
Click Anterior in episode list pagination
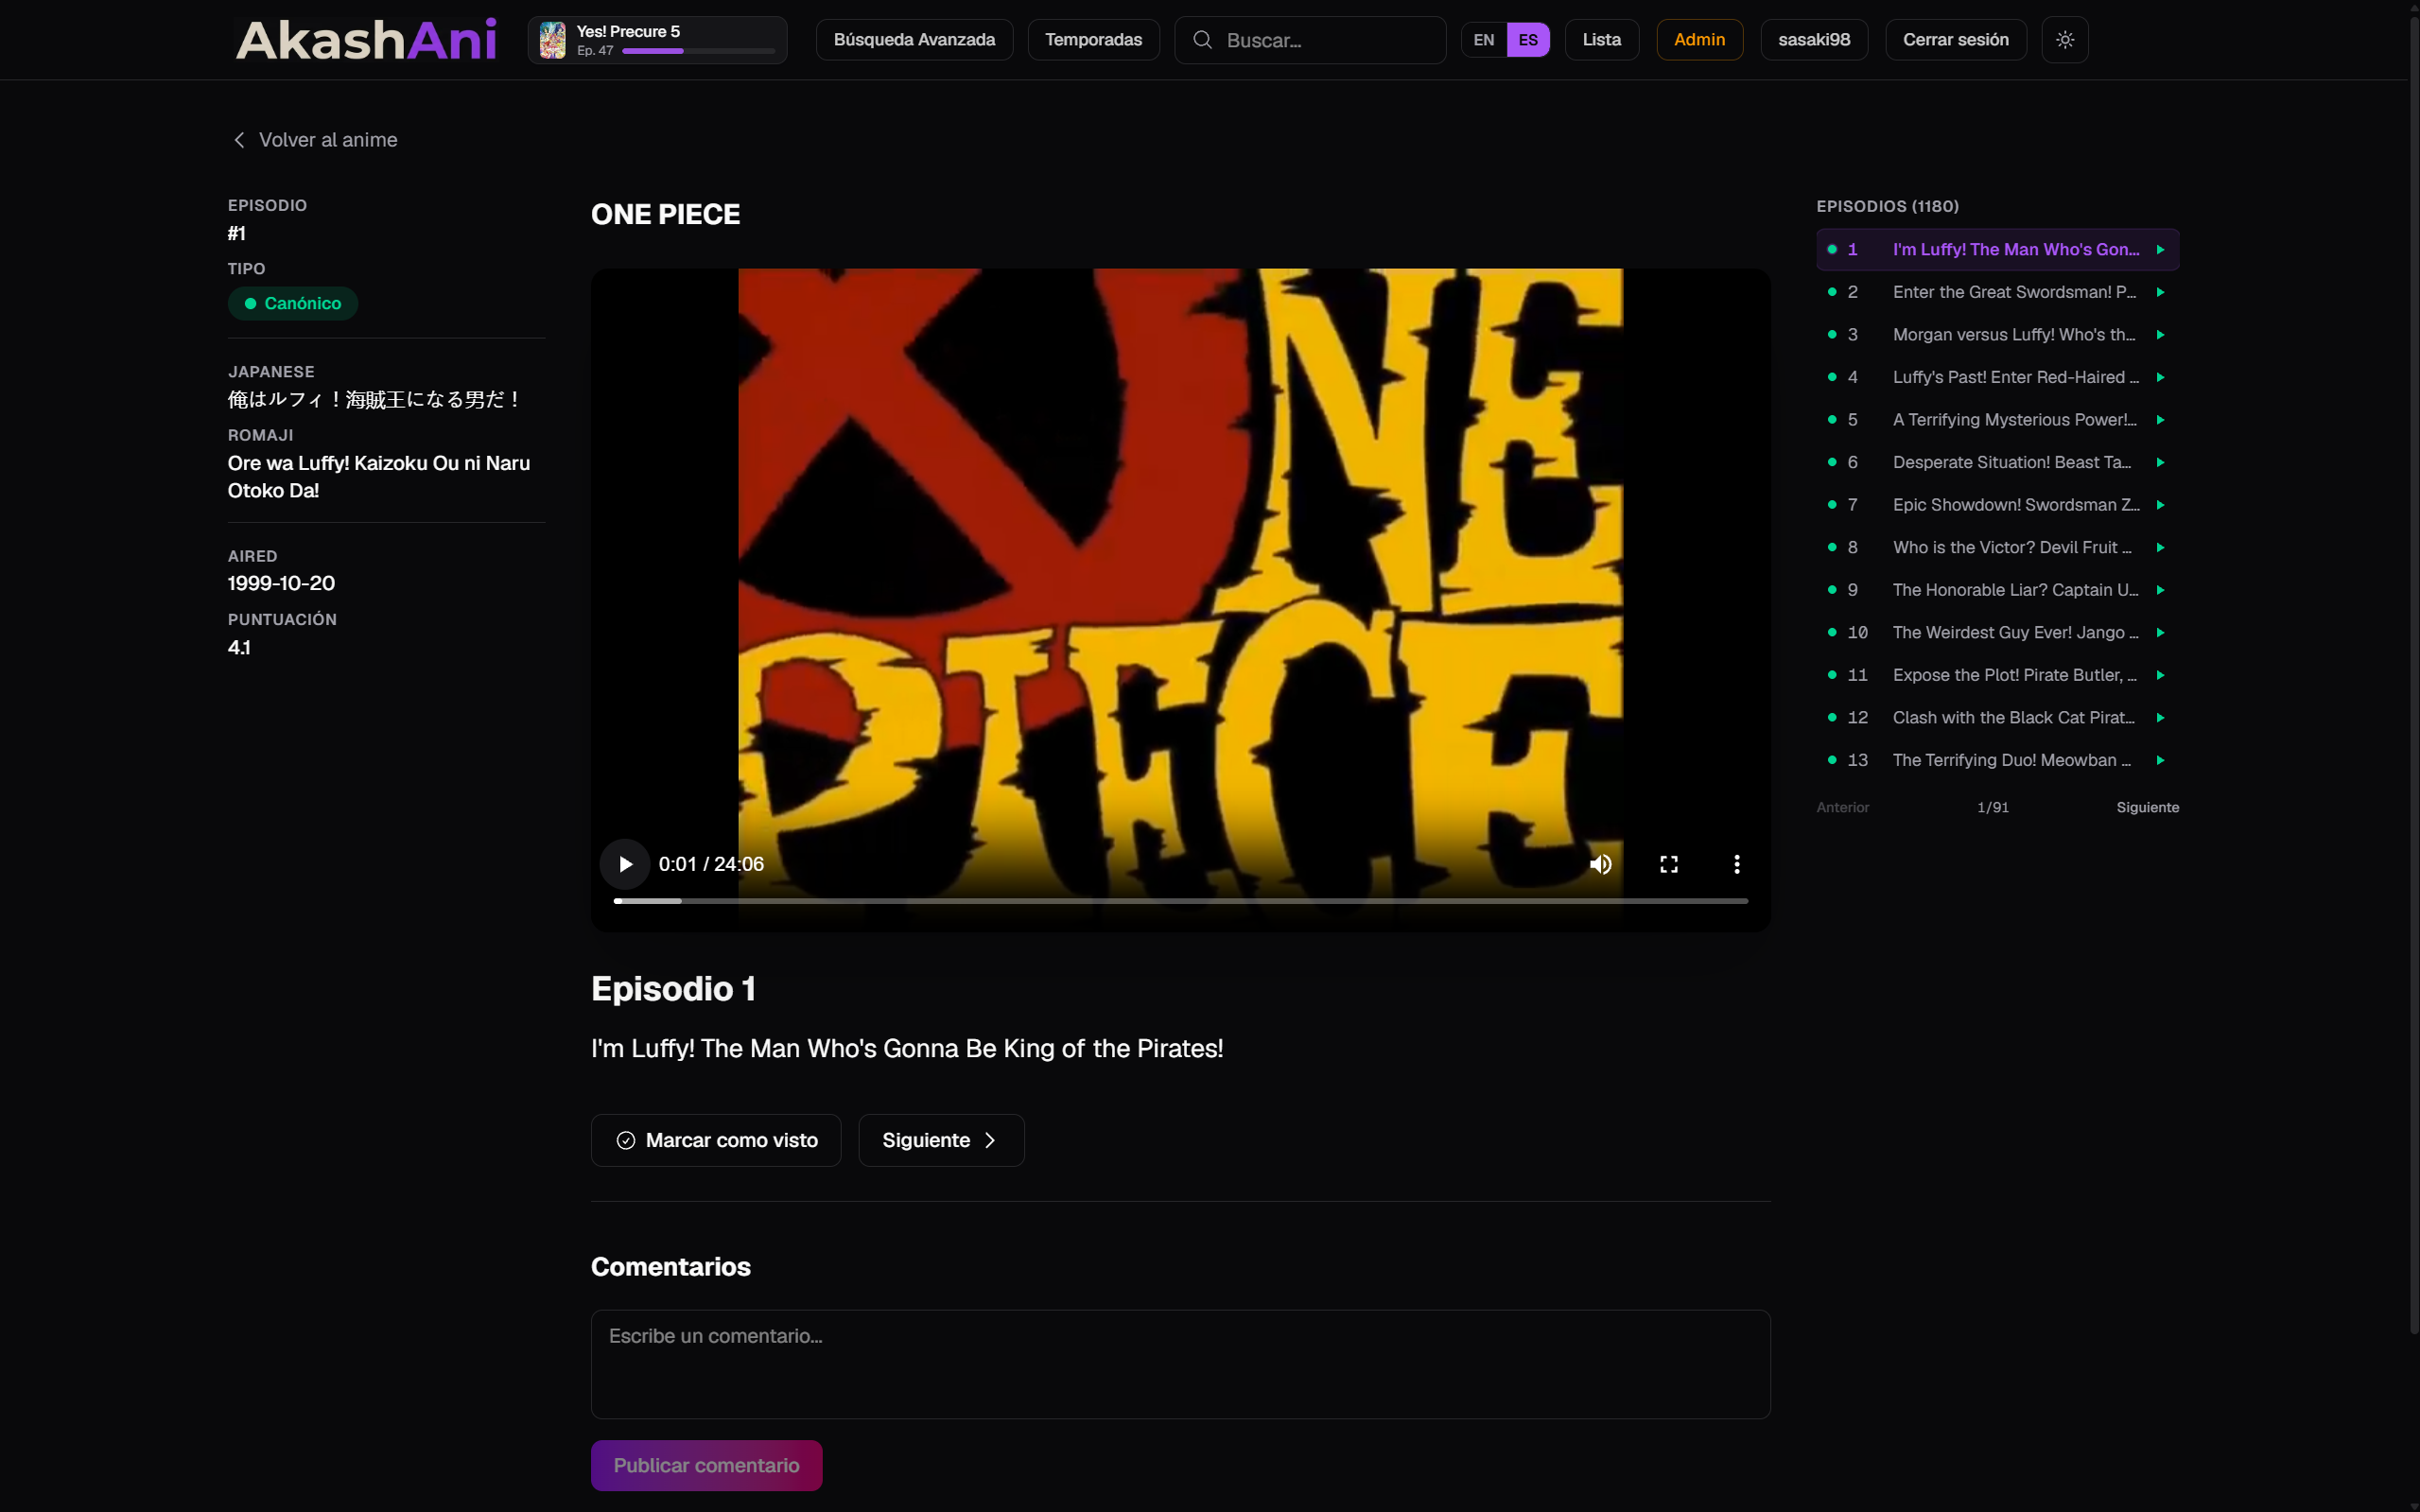click(1842, 807)
